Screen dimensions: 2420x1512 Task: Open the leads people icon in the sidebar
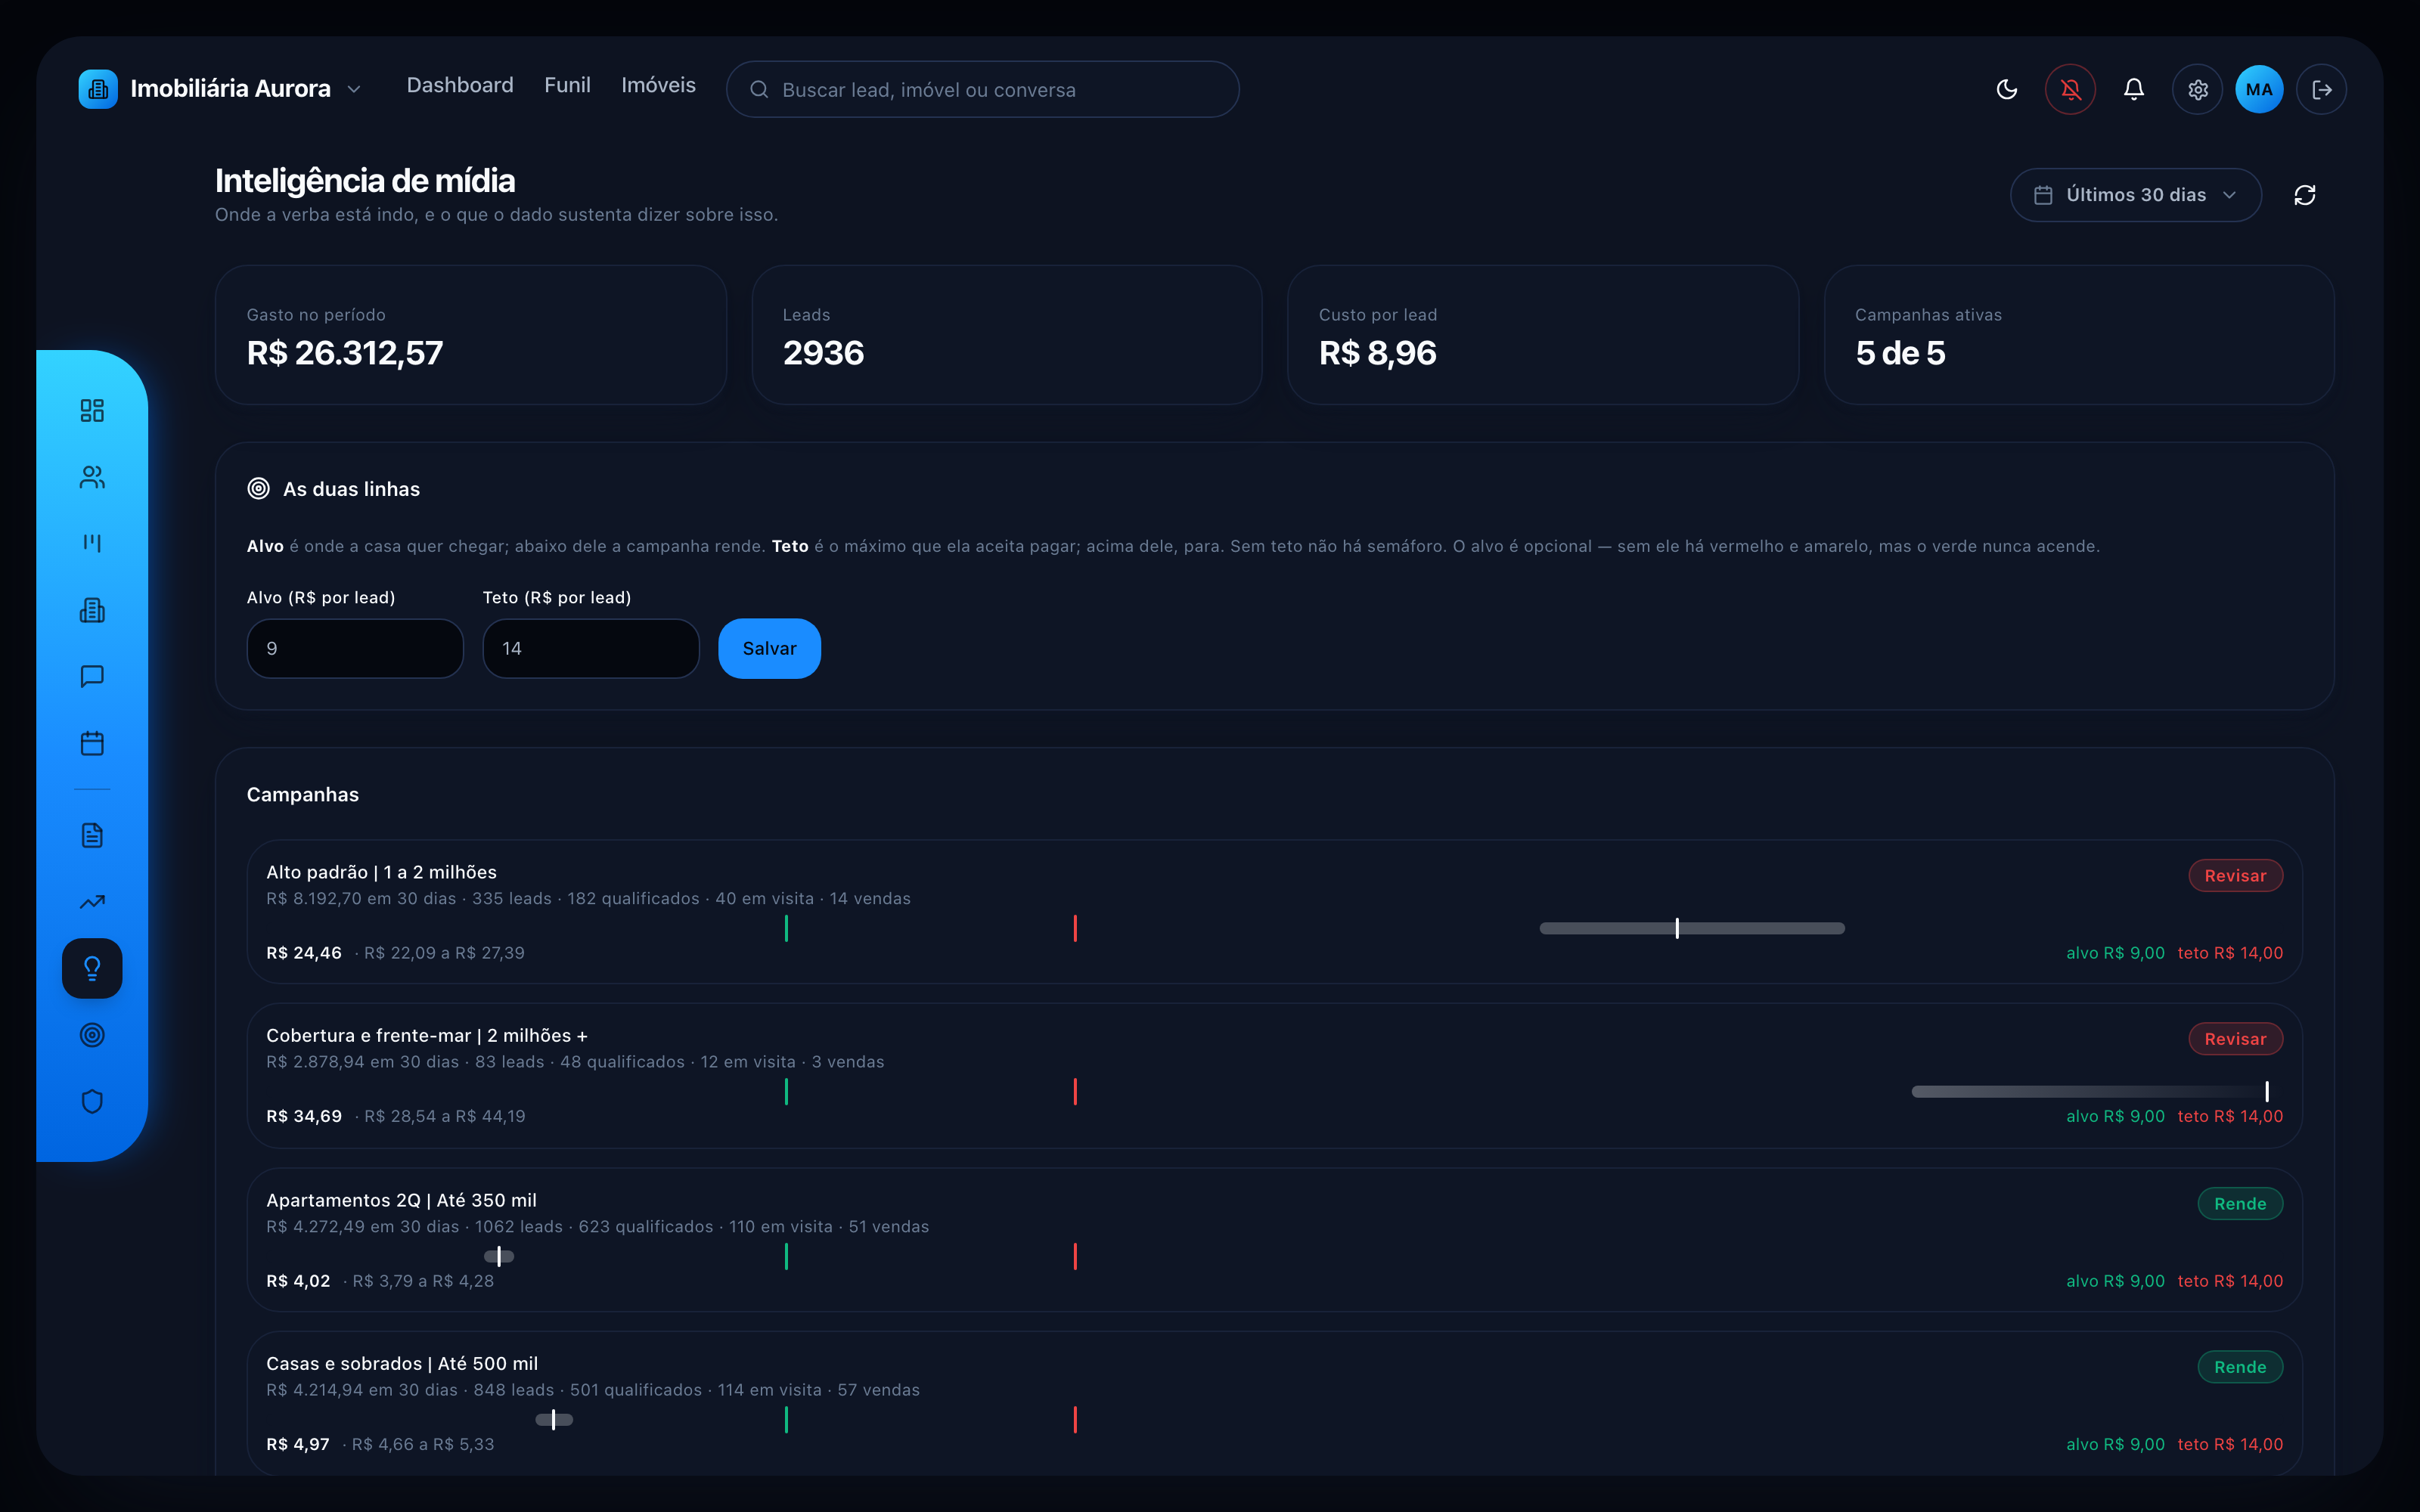click(92, 477)
